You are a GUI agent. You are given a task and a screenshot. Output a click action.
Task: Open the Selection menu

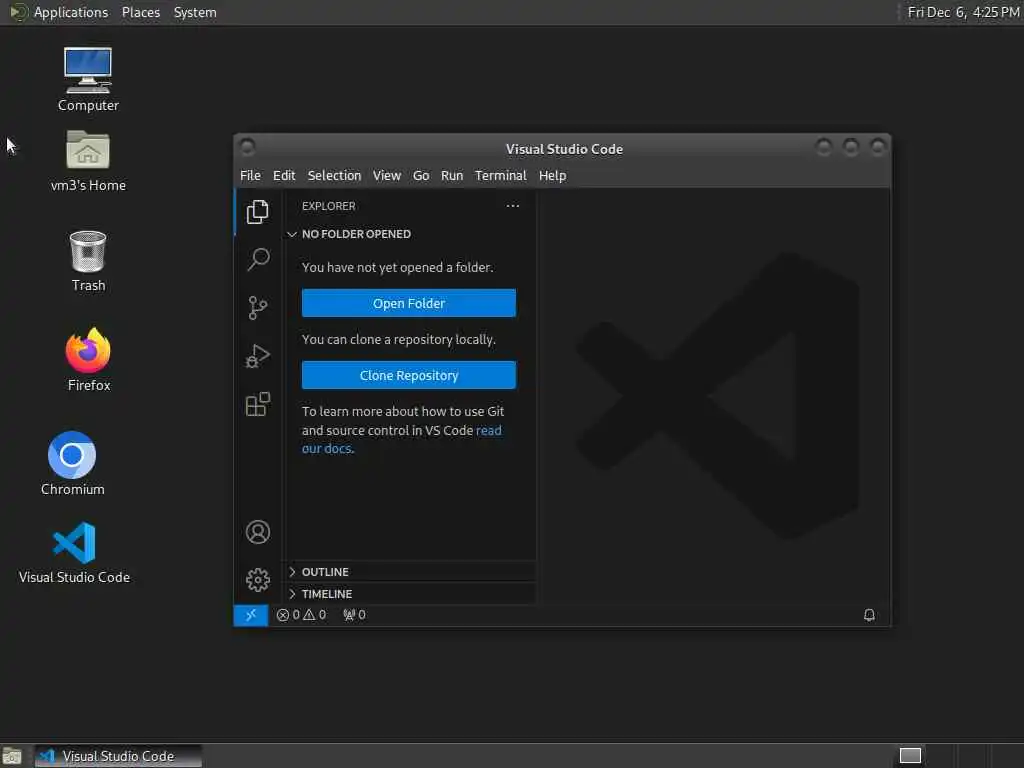[x=334, y=176]
